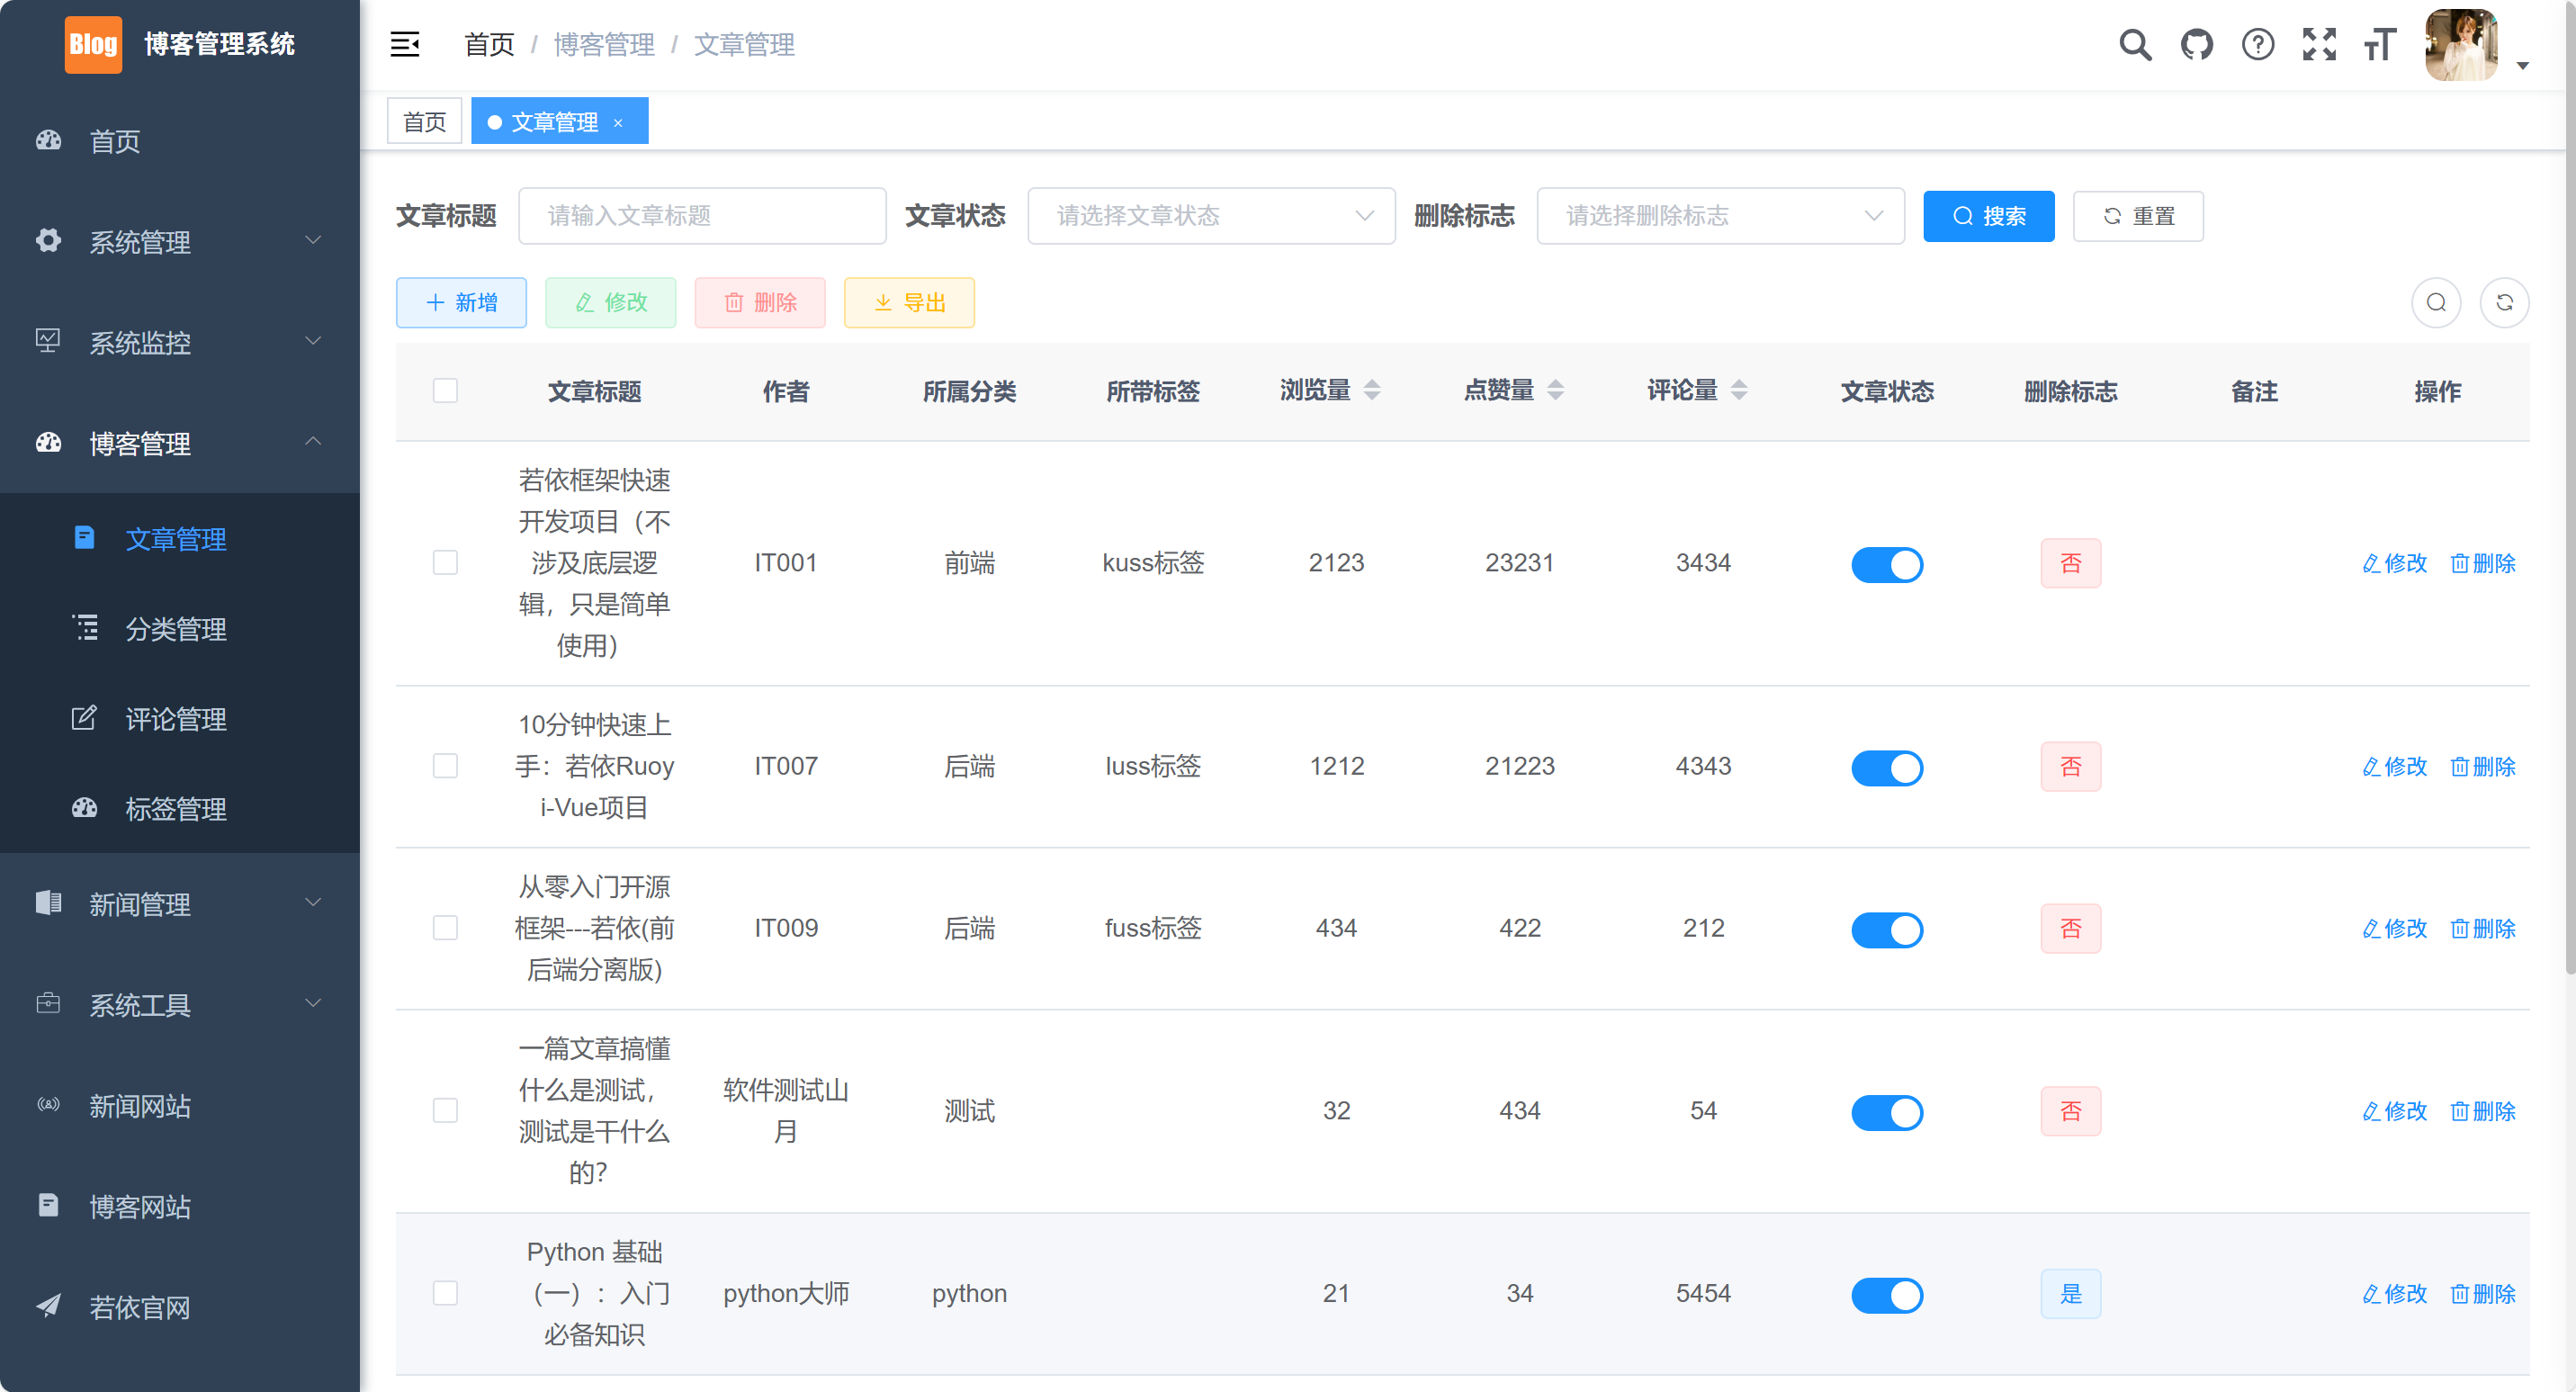
Task: Open the GitHub source icon
Action: [x=2196, y=44]
